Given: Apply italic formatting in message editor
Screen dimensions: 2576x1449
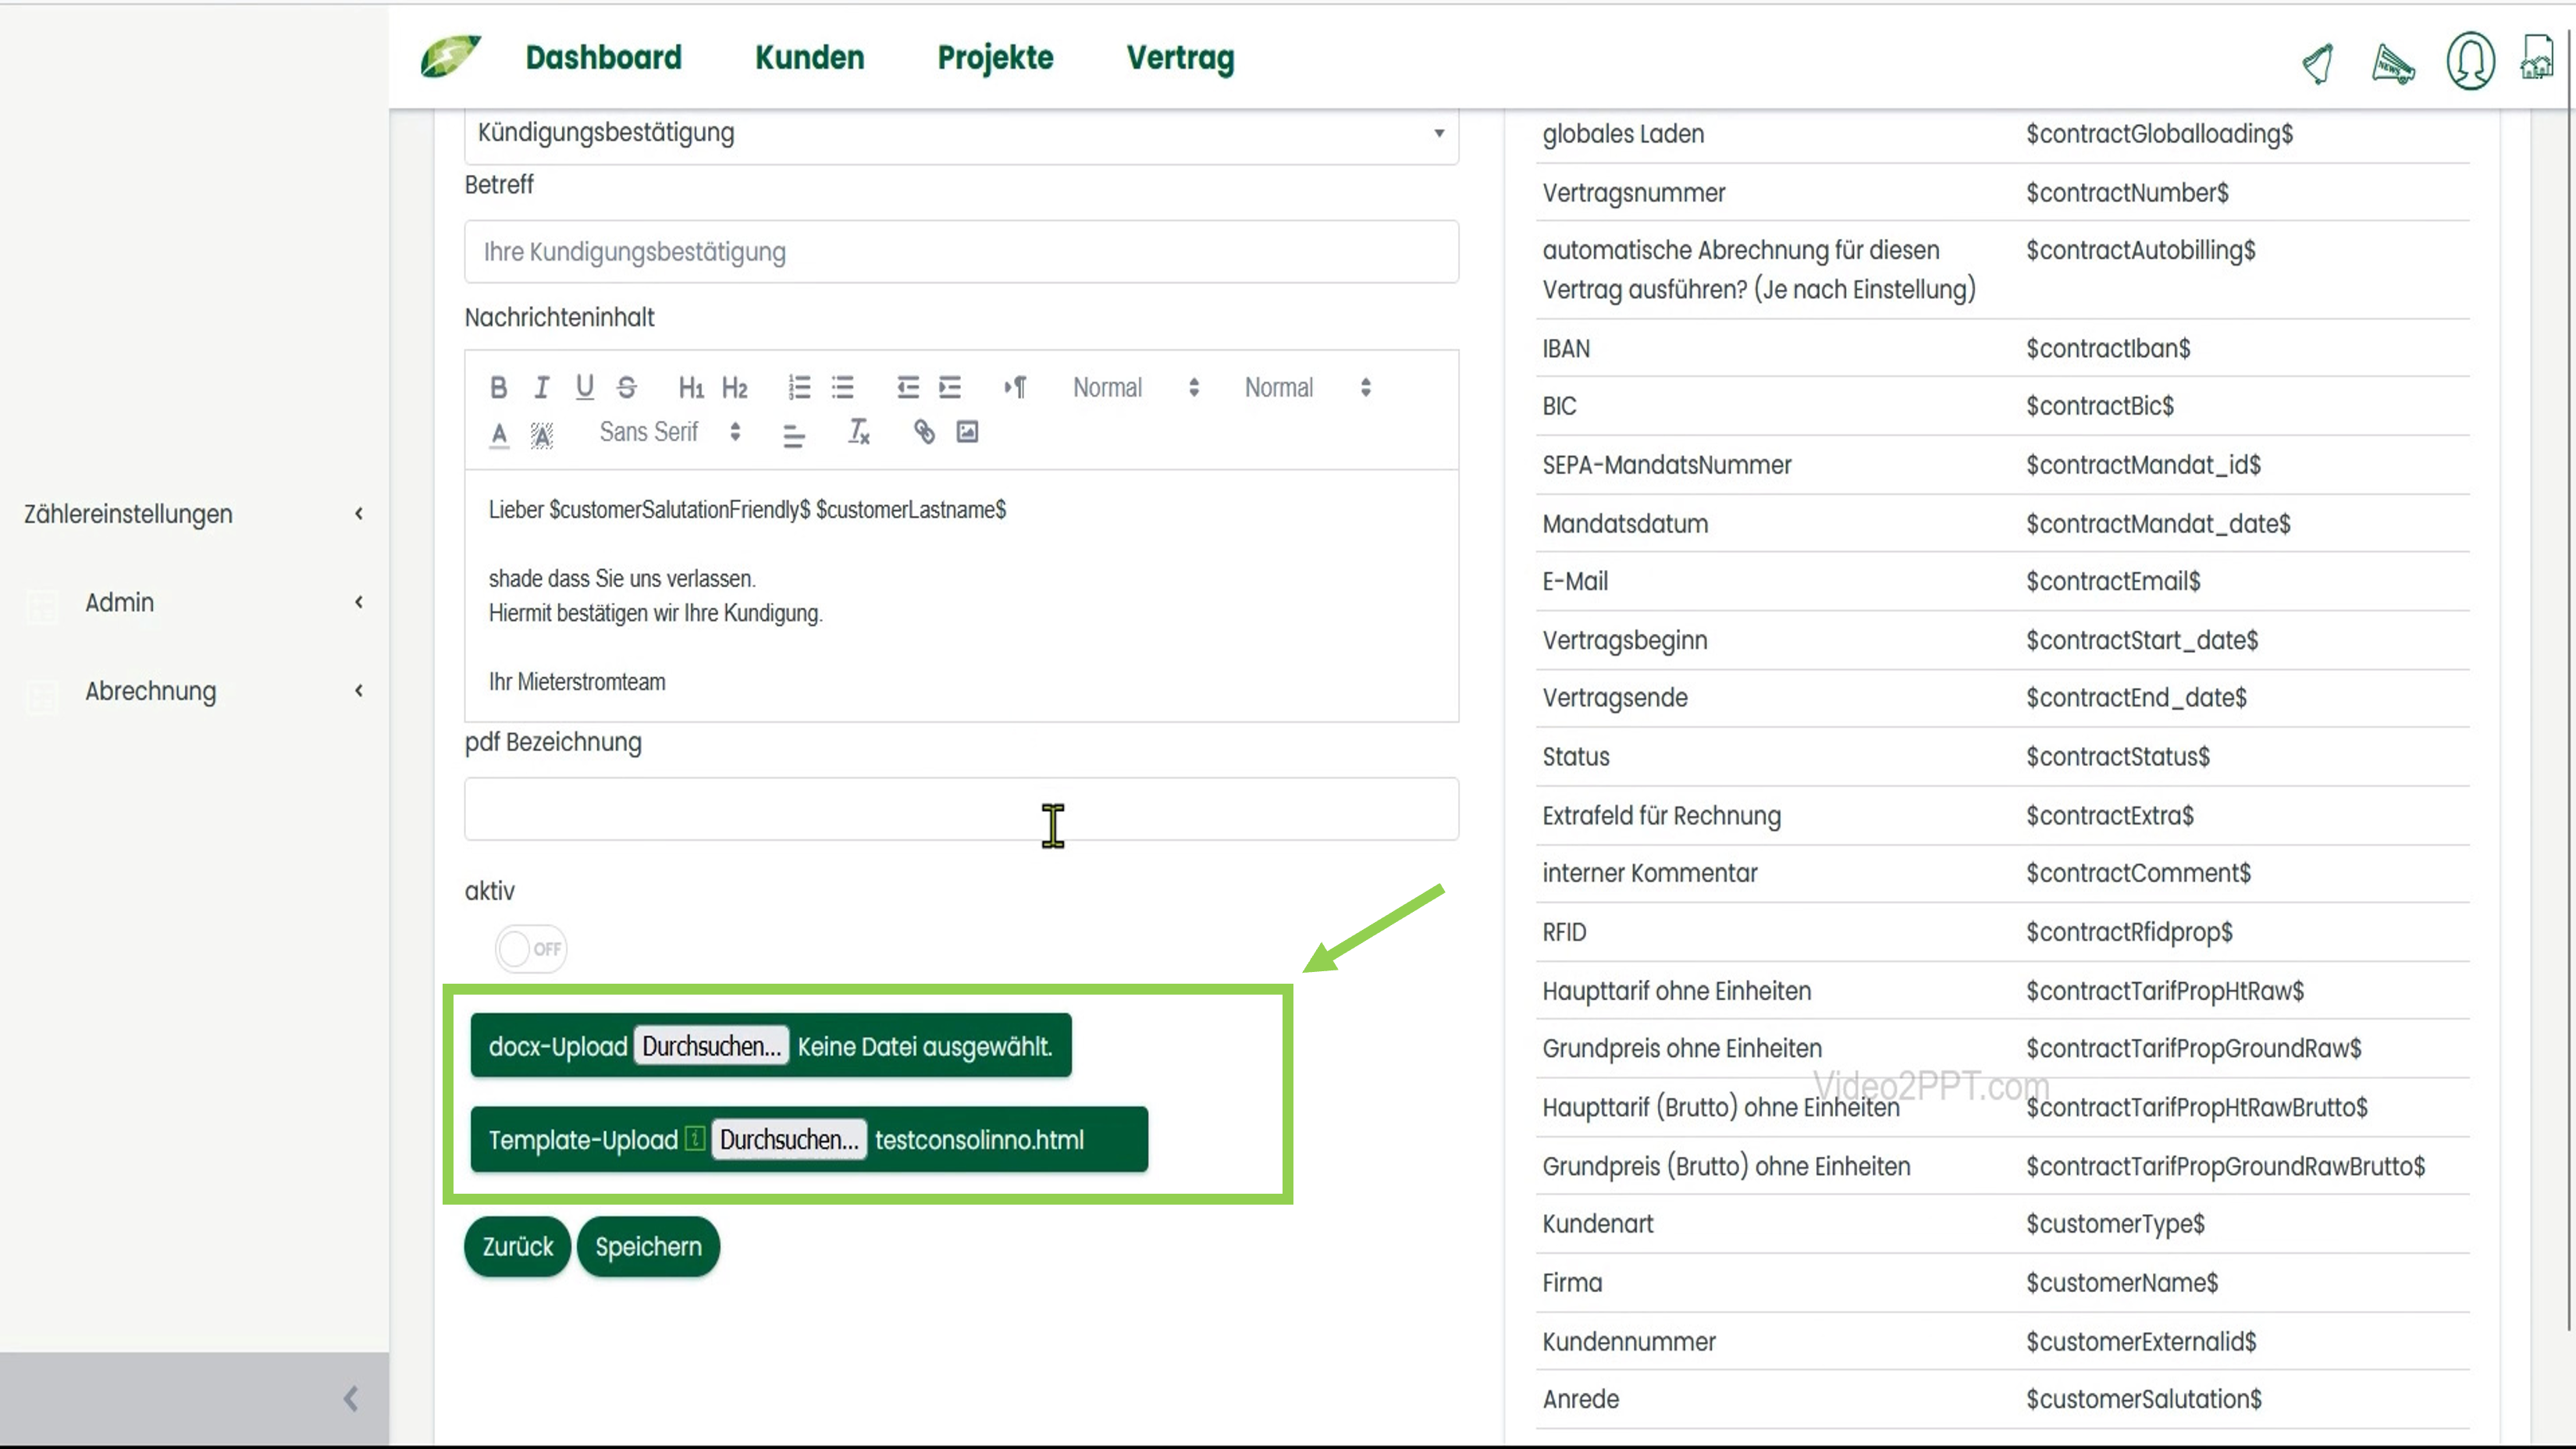Looking at the screenshot, I should pyautogui.click(x=541, y=388).
